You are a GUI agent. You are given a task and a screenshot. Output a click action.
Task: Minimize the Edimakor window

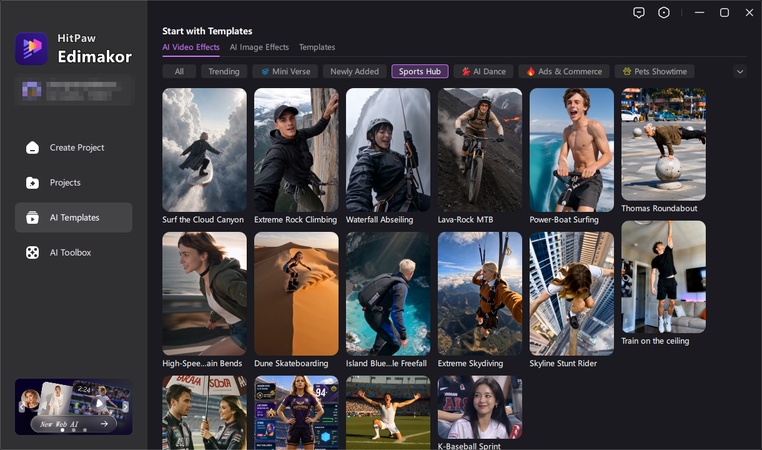pos(700,13)
